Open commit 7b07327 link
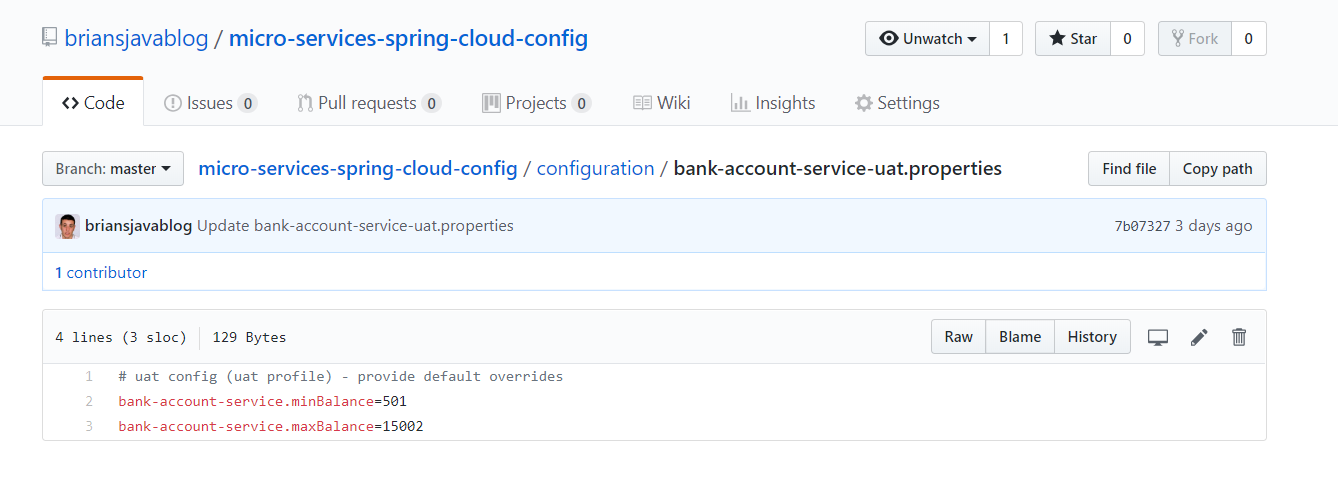Screen dimensions: 1338x486 tap(1142, 226)
